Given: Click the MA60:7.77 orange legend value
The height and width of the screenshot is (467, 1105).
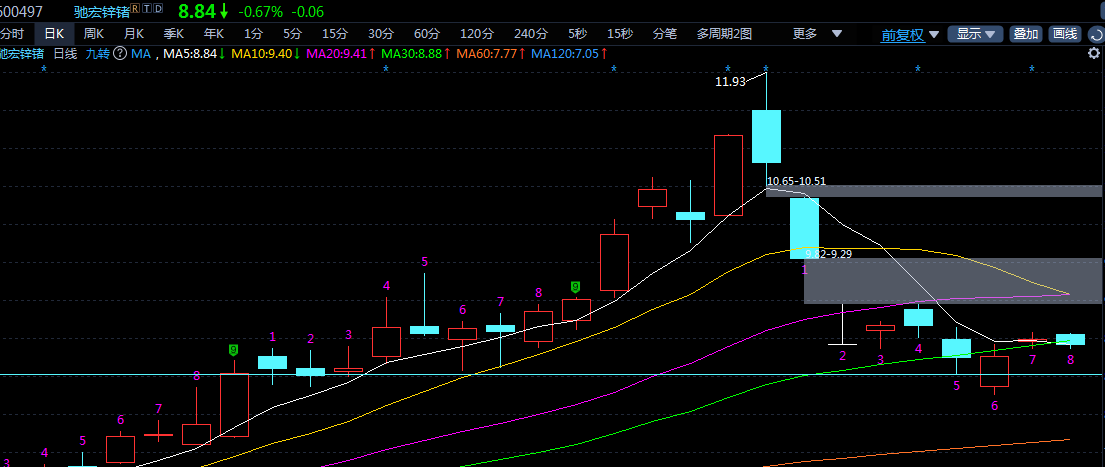Looking at the screenshot, I should pyautogui.click(x=487, y=54).
